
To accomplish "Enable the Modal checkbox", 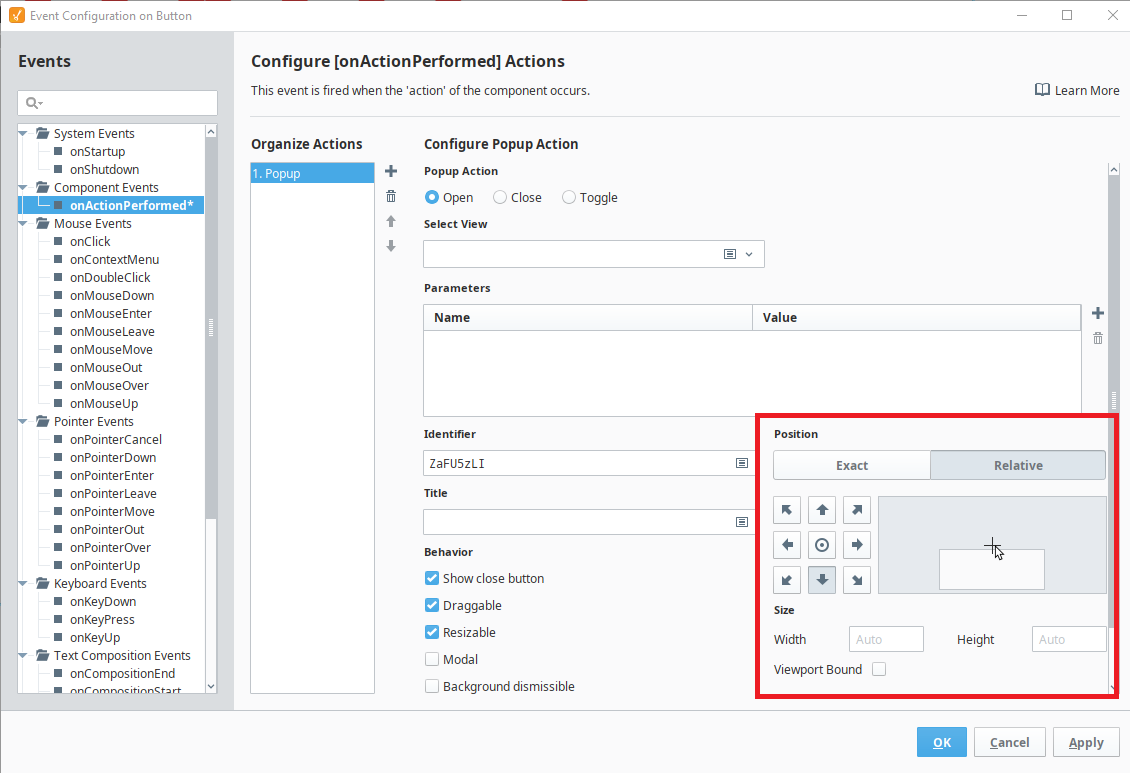I will pyautogui.click(x=432, y=659).
